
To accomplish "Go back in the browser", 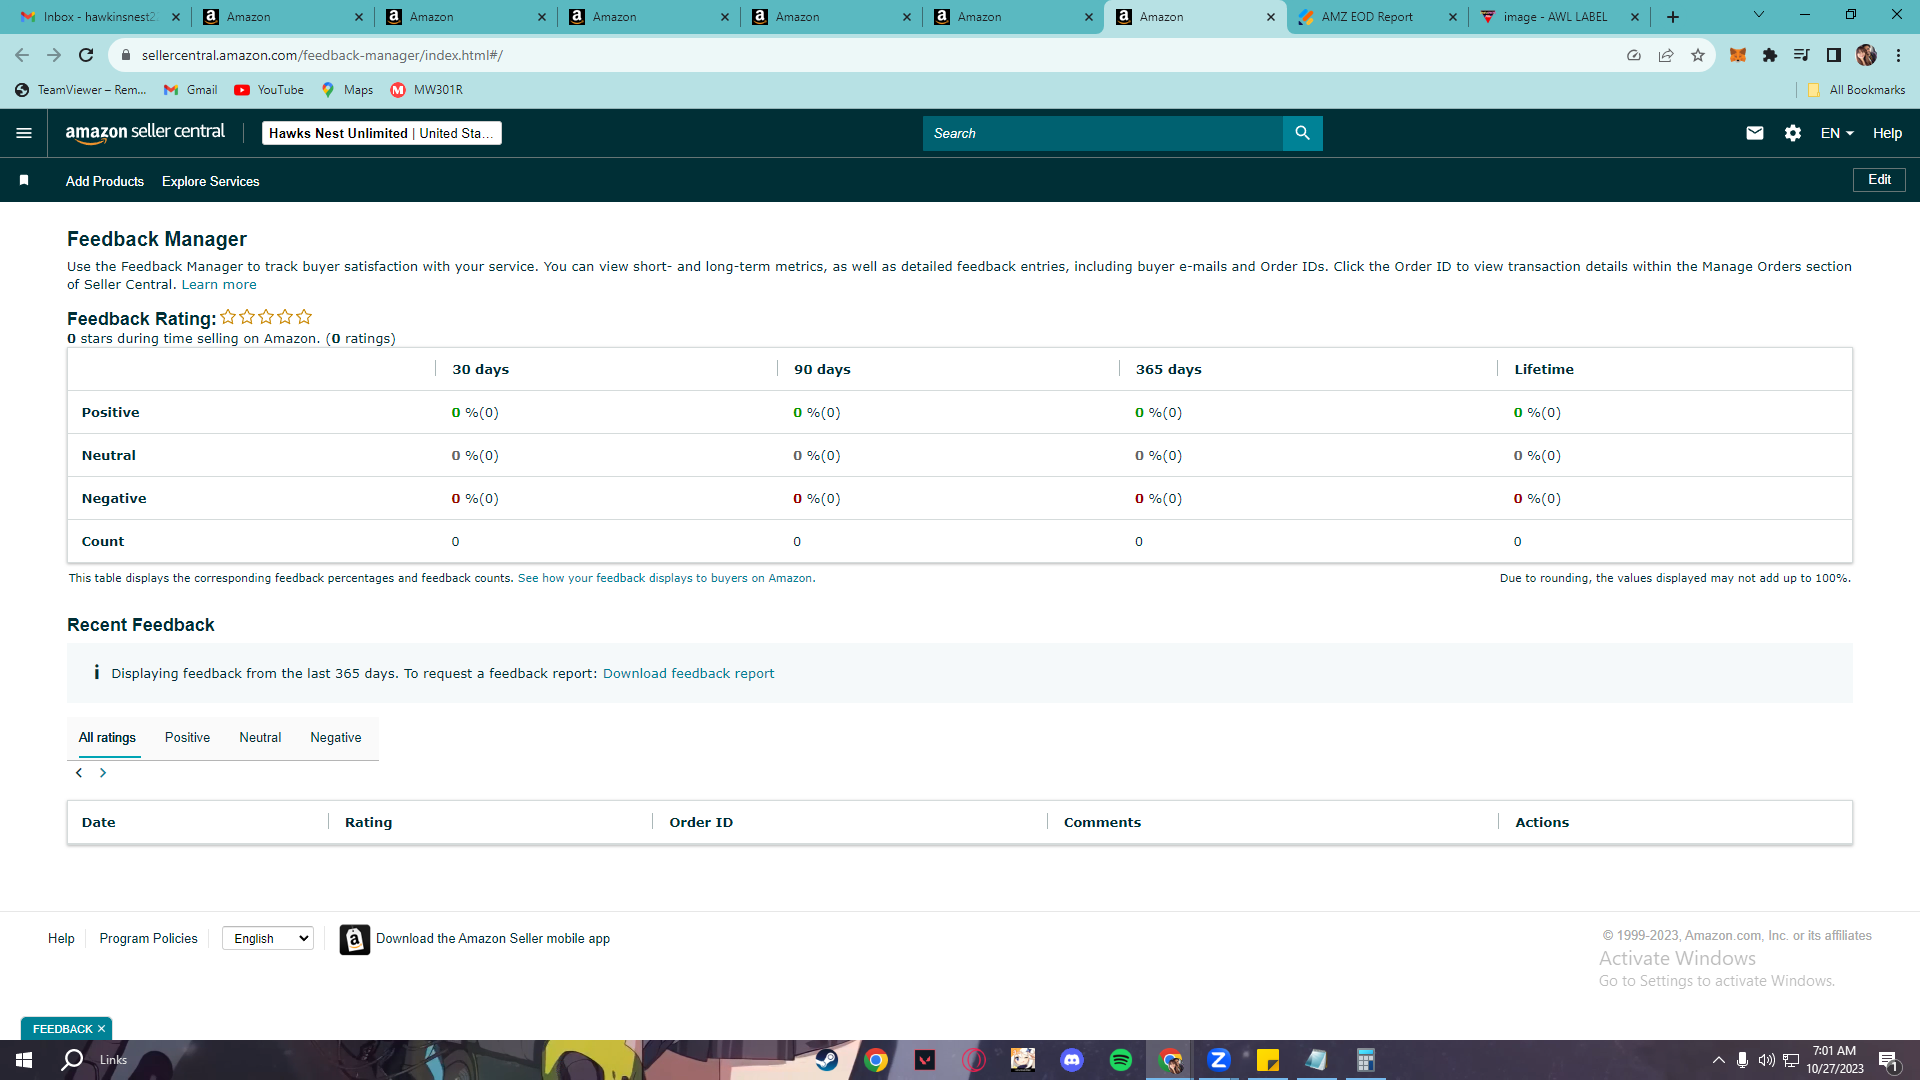I will 22,55.
